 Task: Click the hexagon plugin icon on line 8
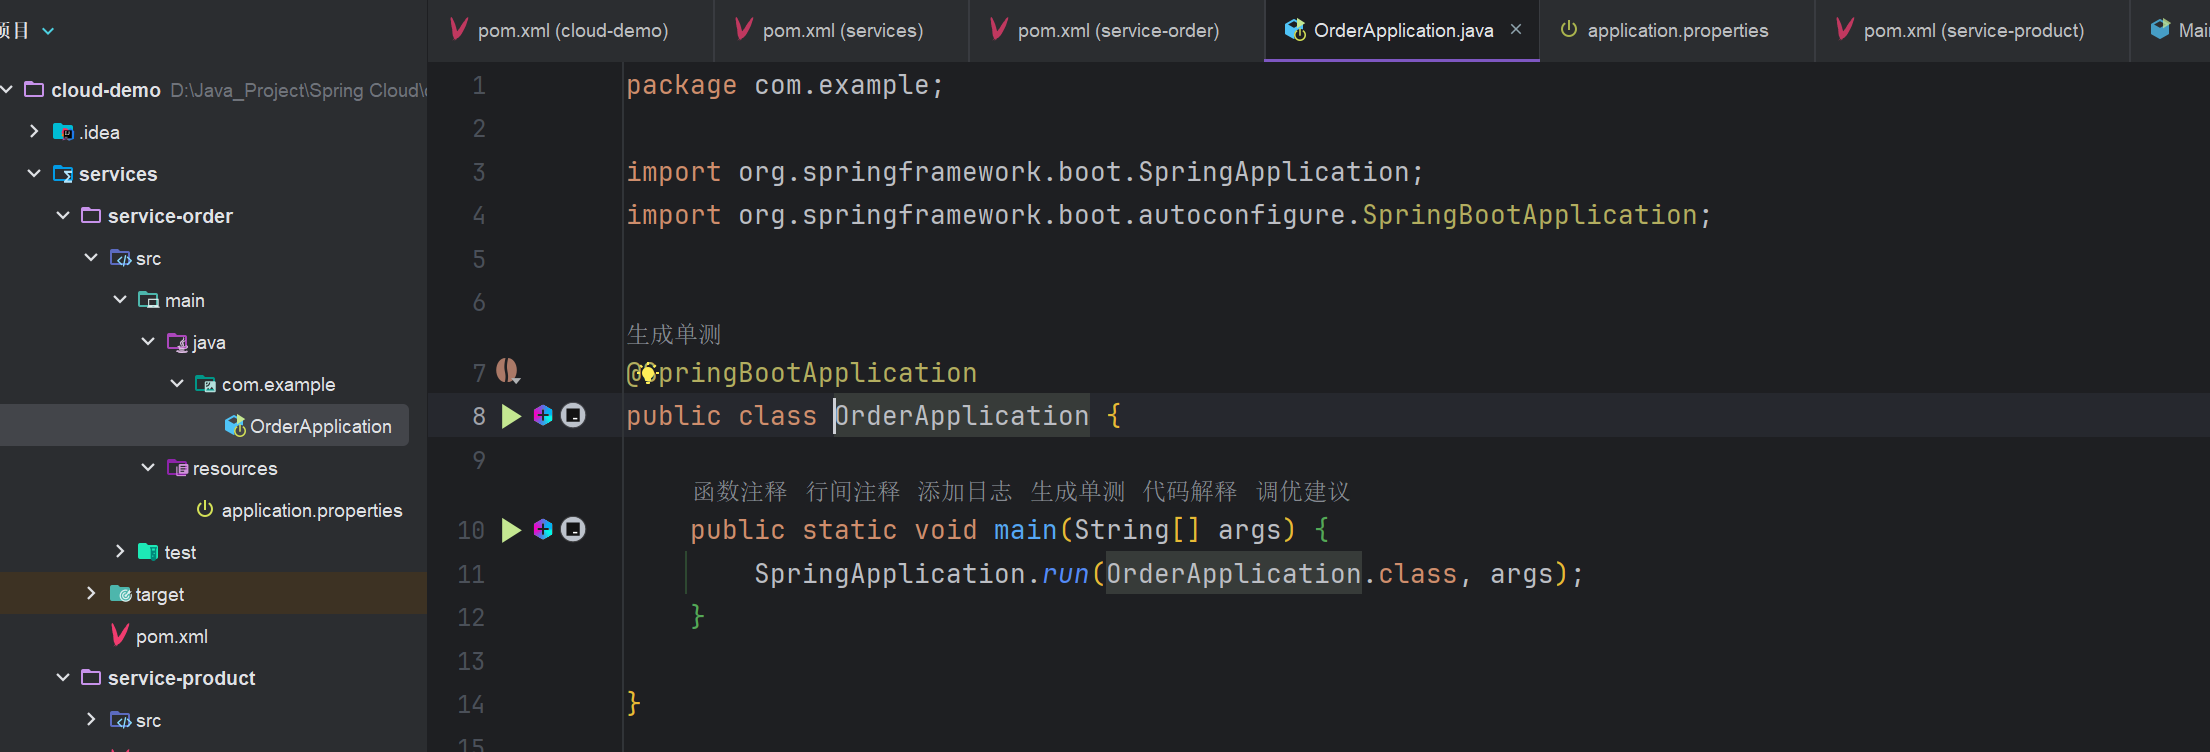pyautogui.click(x=543, y=416)
